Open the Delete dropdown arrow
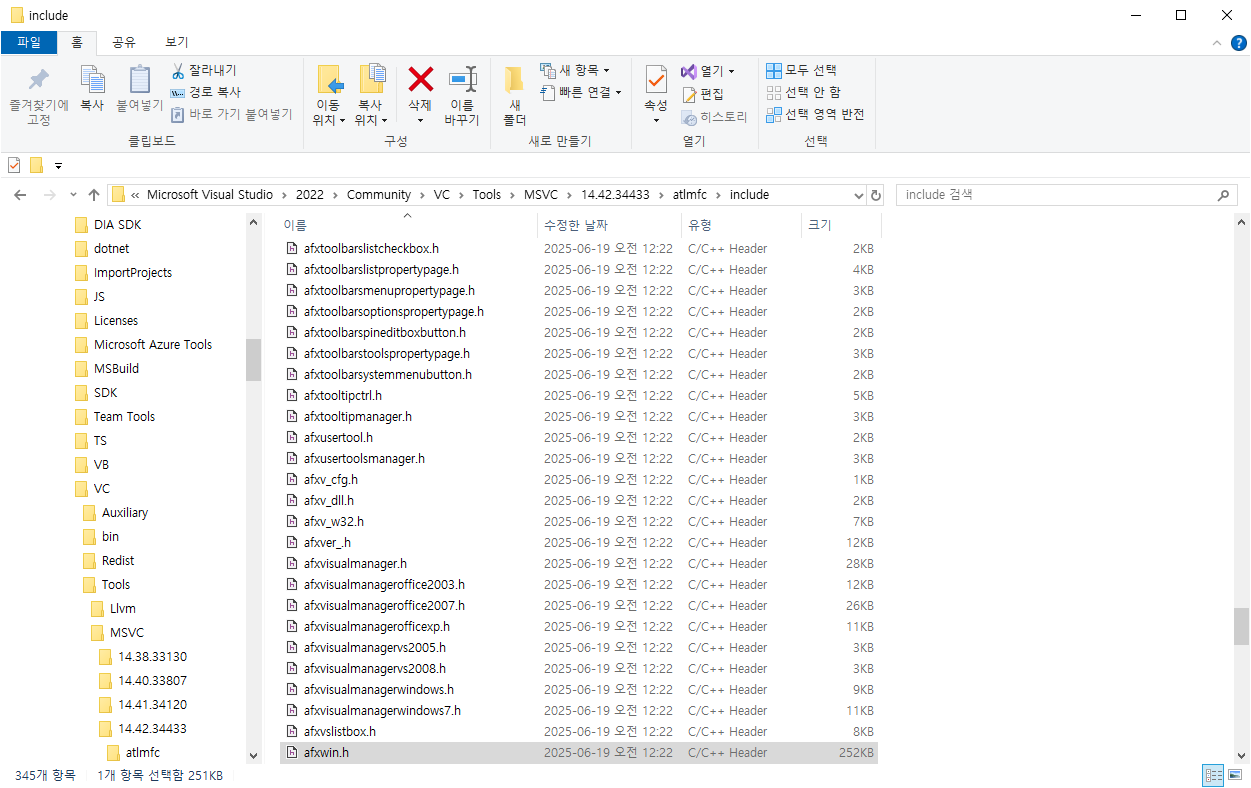Viewport: 1251px width, 788px height. point(420,121)
